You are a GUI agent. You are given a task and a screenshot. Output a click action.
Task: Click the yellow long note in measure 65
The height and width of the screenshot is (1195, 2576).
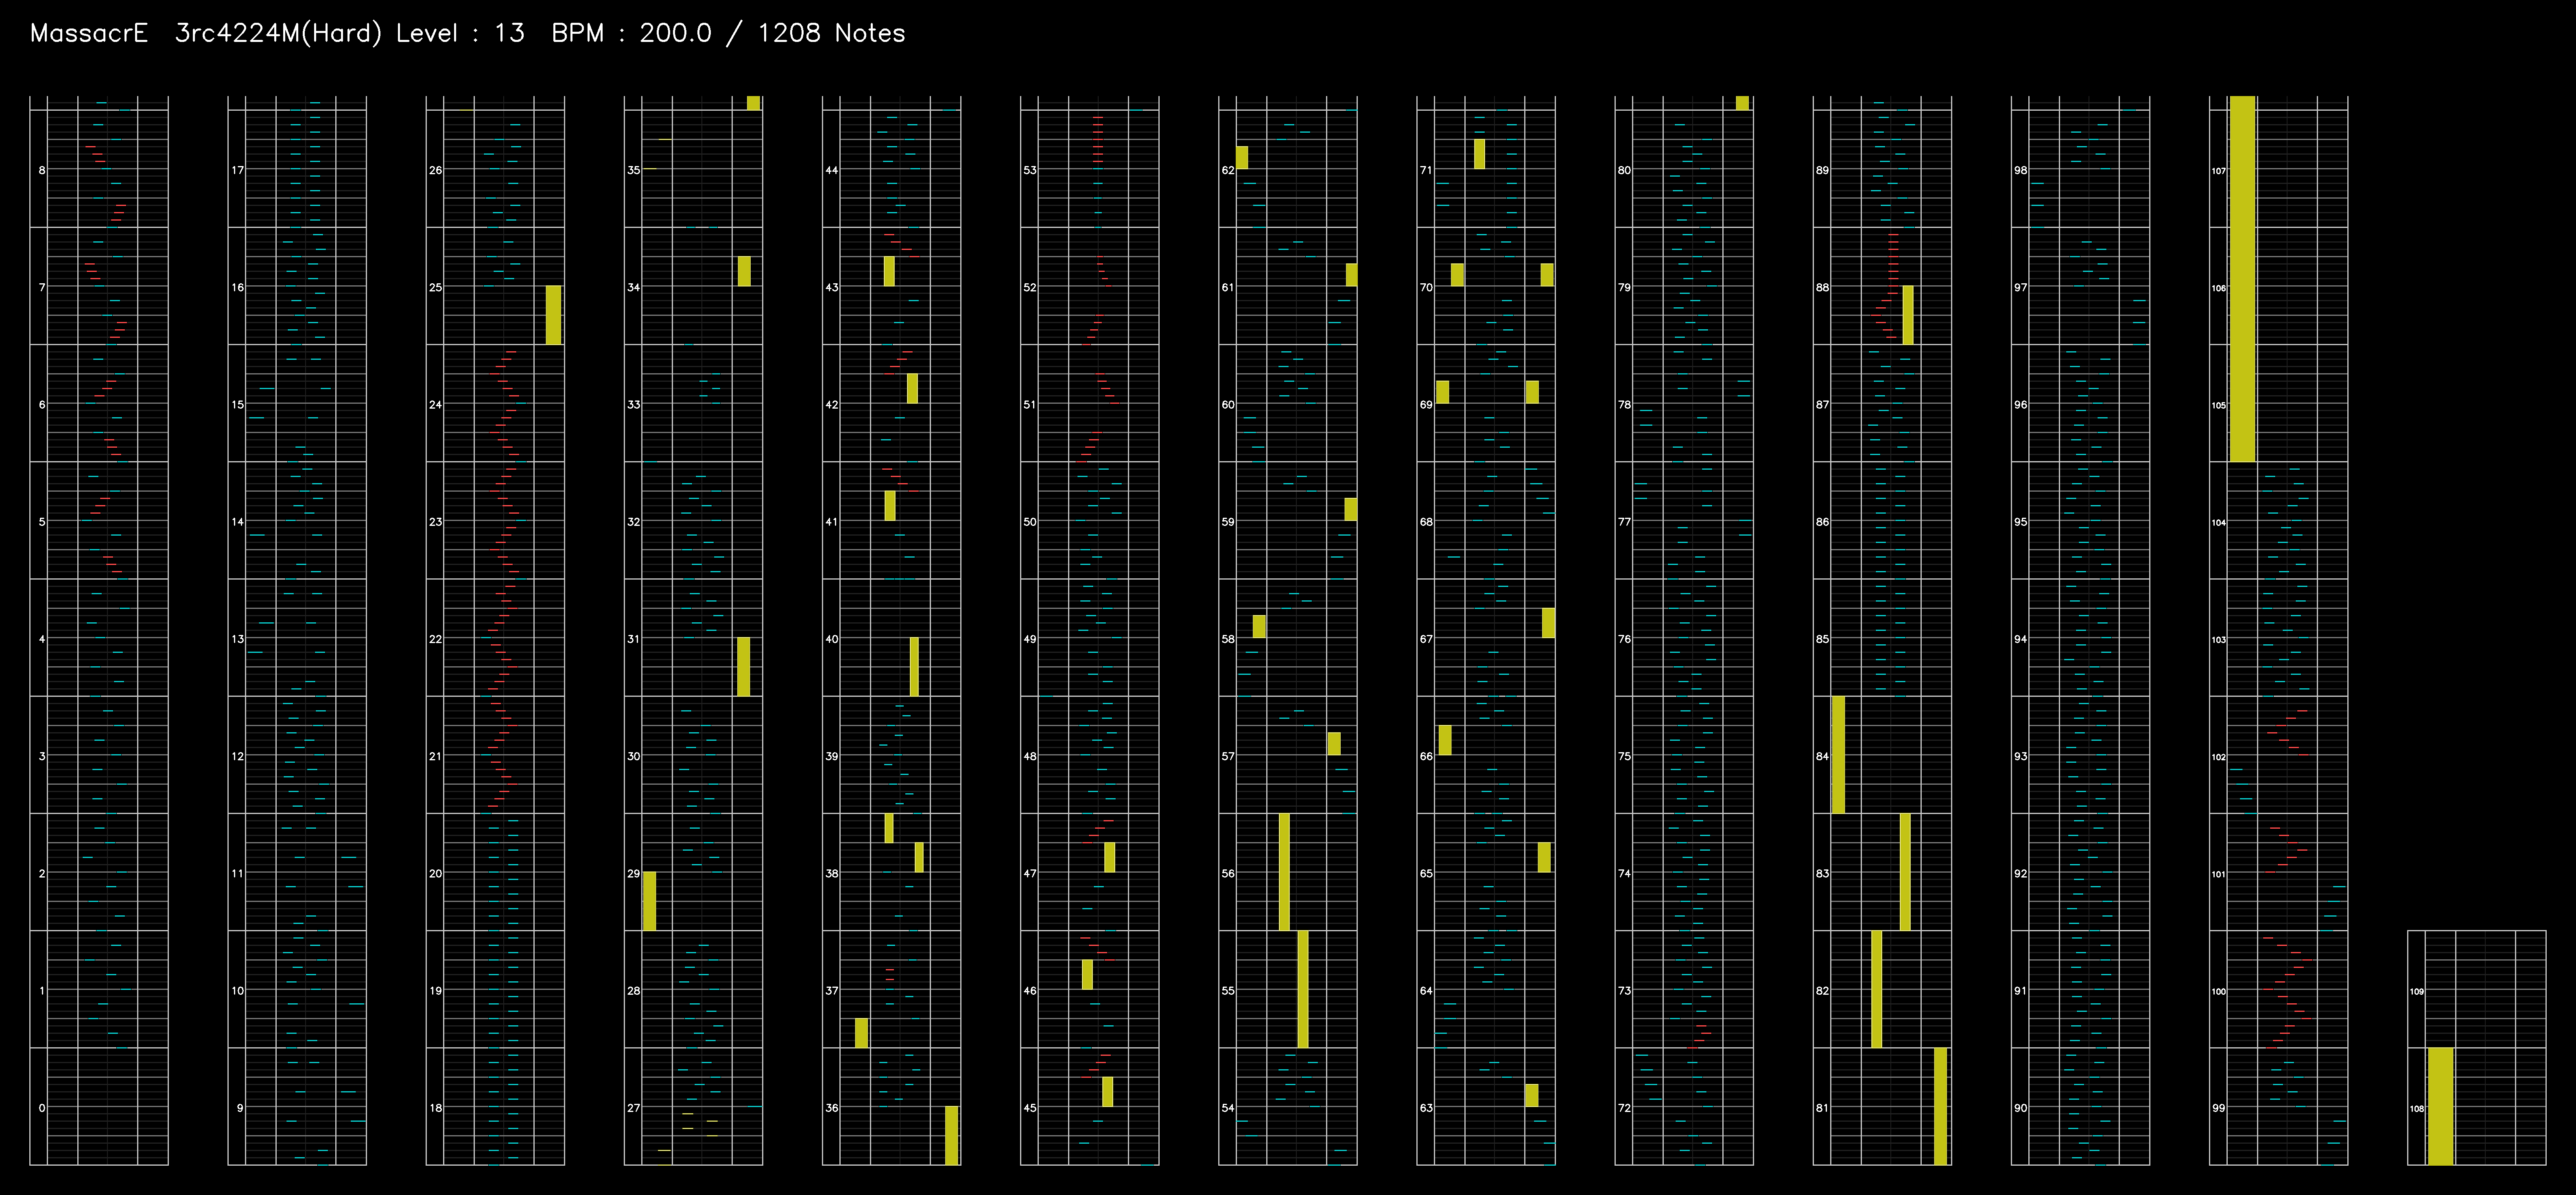pos(1544,857)
